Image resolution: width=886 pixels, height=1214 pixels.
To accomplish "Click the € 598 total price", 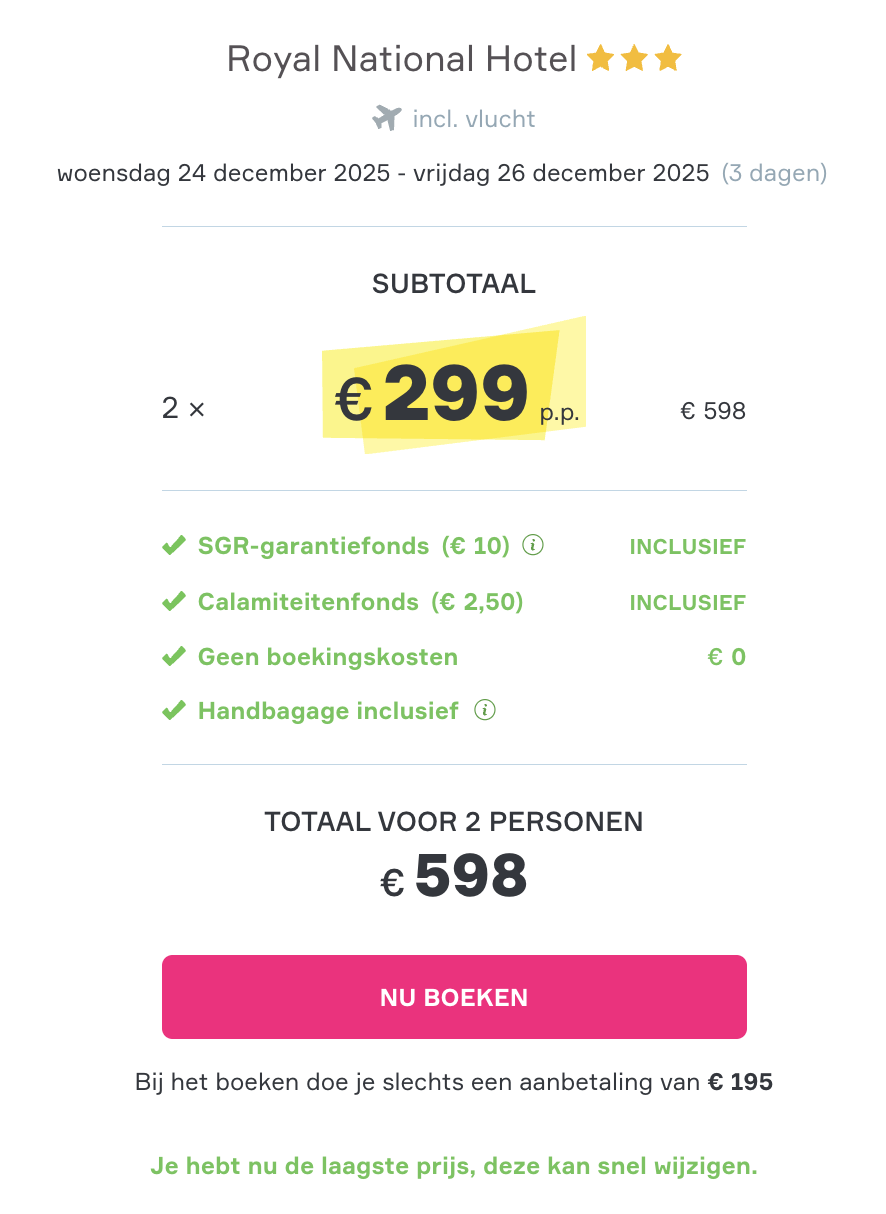I will coord(454,877).
